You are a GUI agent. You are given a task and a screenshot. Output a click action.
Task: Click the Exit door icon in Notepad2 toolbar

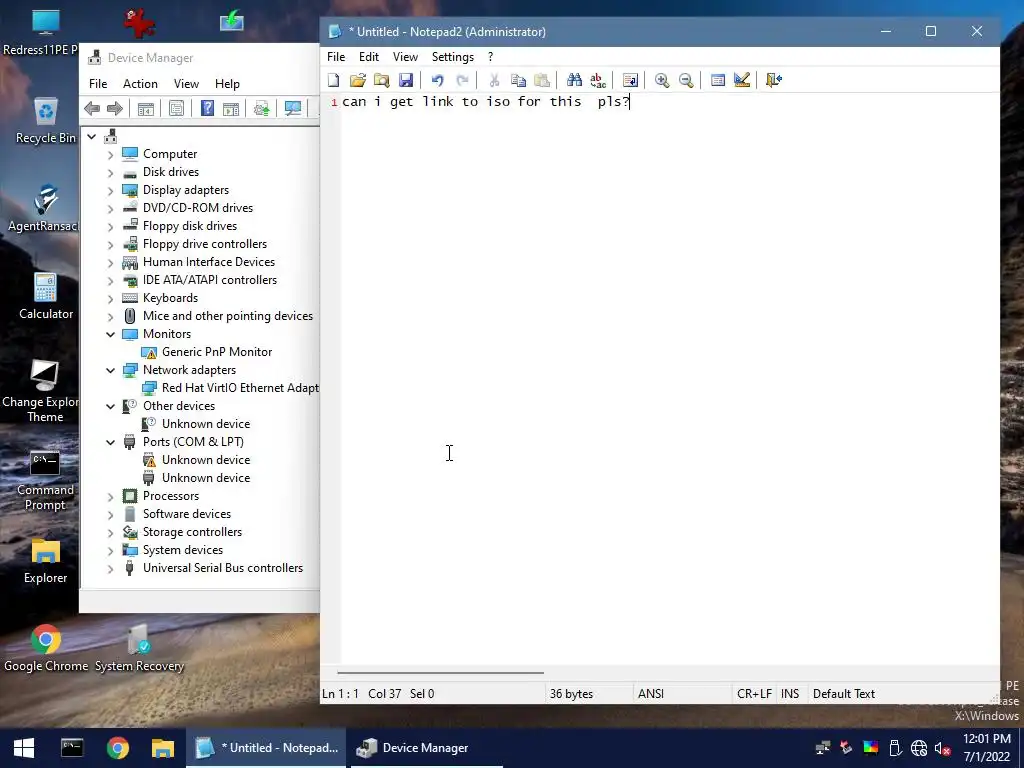coord(774,80)
